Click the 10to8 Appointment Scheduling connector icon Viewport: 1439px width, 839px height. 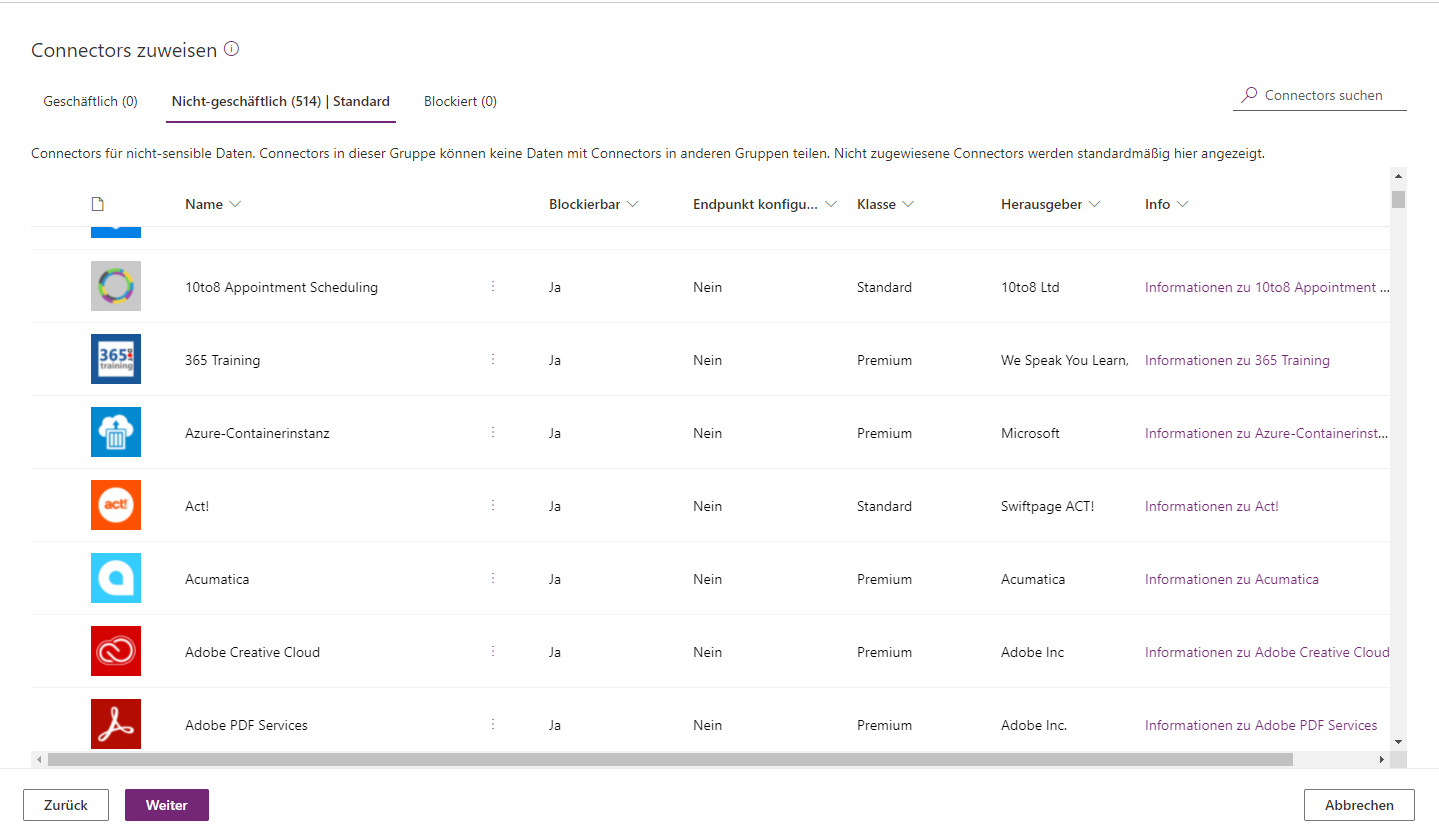(115, 287)
